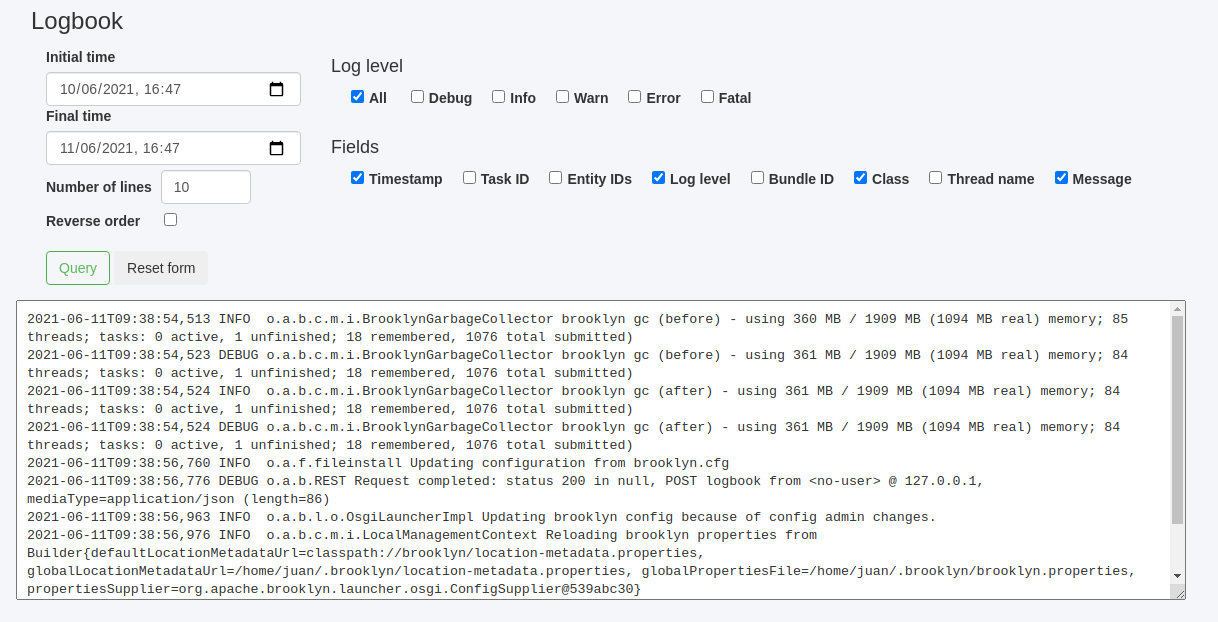Click the Number of lines label
The height and width of the screenshot is (622, 1218).
(99, 187)
